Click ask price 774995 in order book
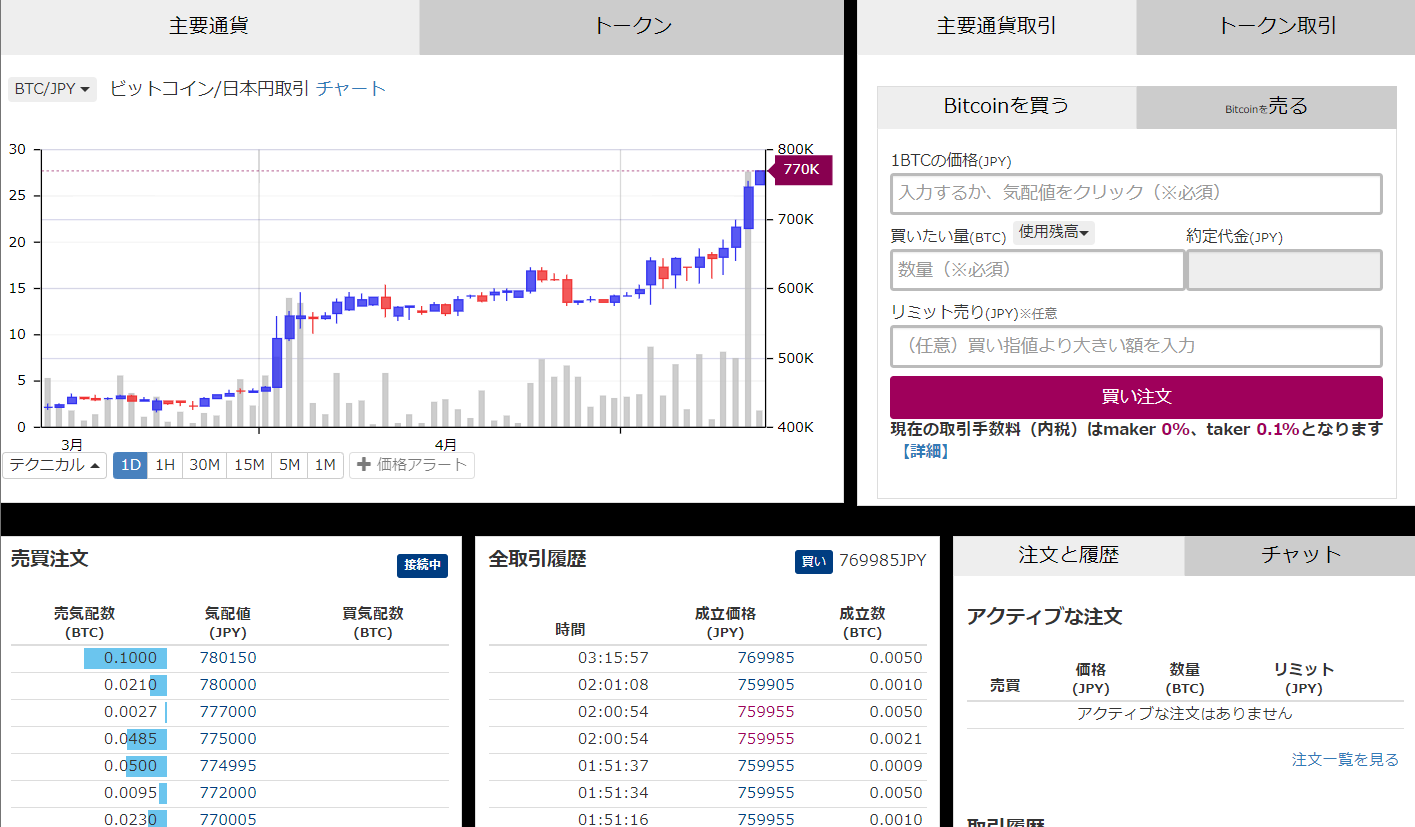Image resolution: width=1415 pixels, height=827 pixels. tap(228, 766)
